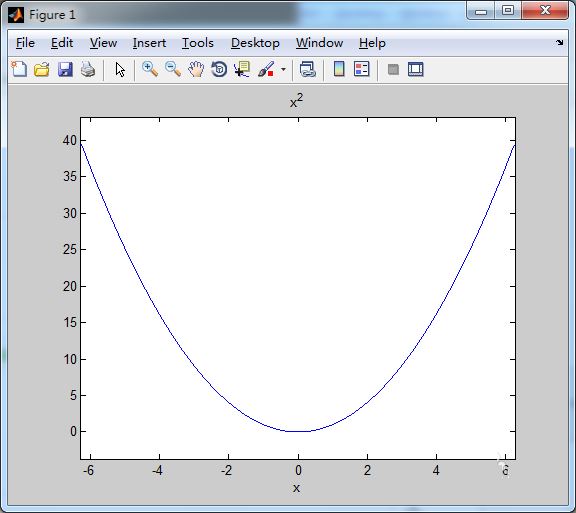The image size is (576, 513).
Task: Enable the Pan hand tool
Action: (196, 69)
